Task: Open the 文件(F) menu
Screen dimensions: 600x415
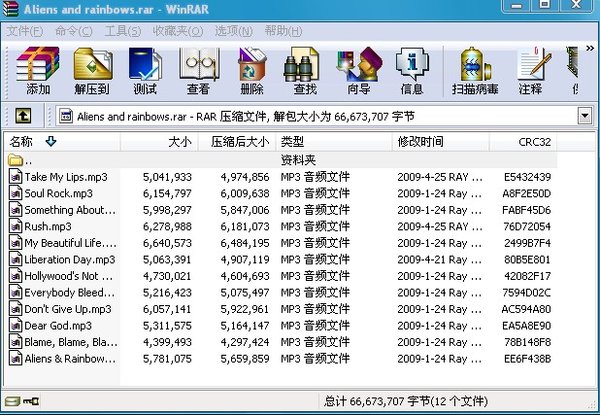Action: coord(25,31)
